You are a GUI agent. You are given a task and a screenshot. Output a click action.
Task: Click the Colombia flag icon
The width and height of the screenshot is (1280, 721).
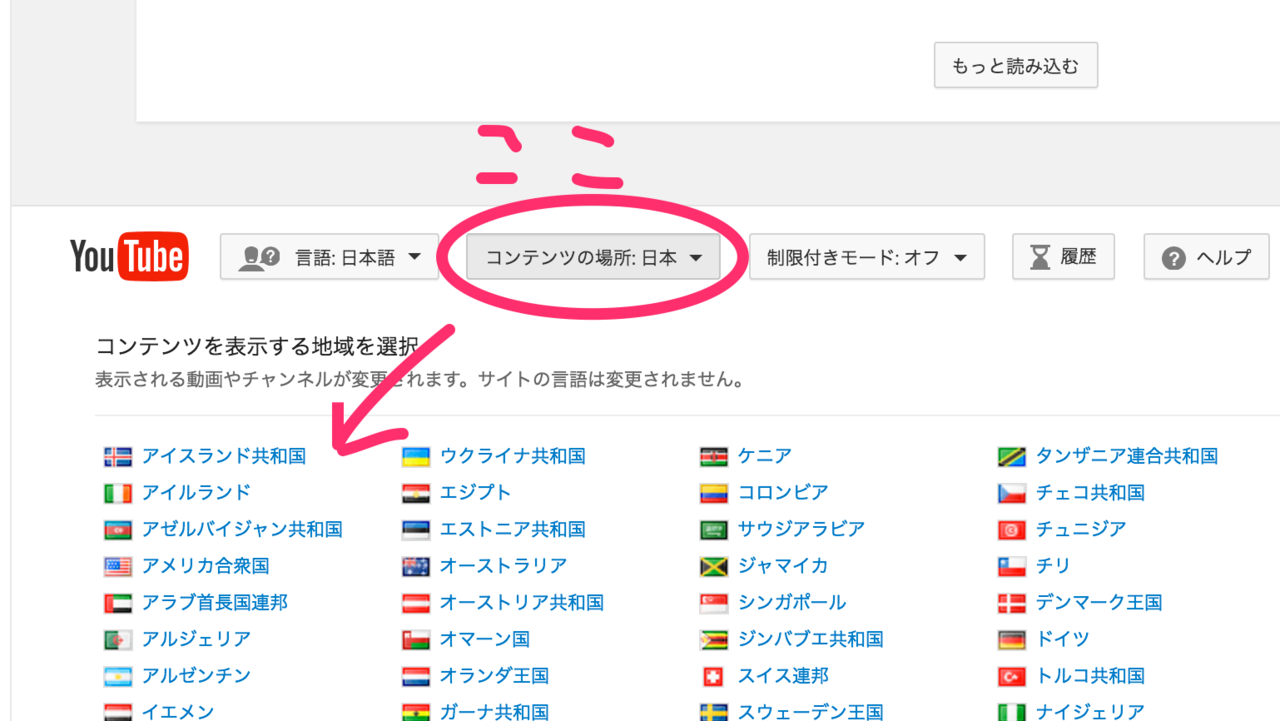(714, 493)
